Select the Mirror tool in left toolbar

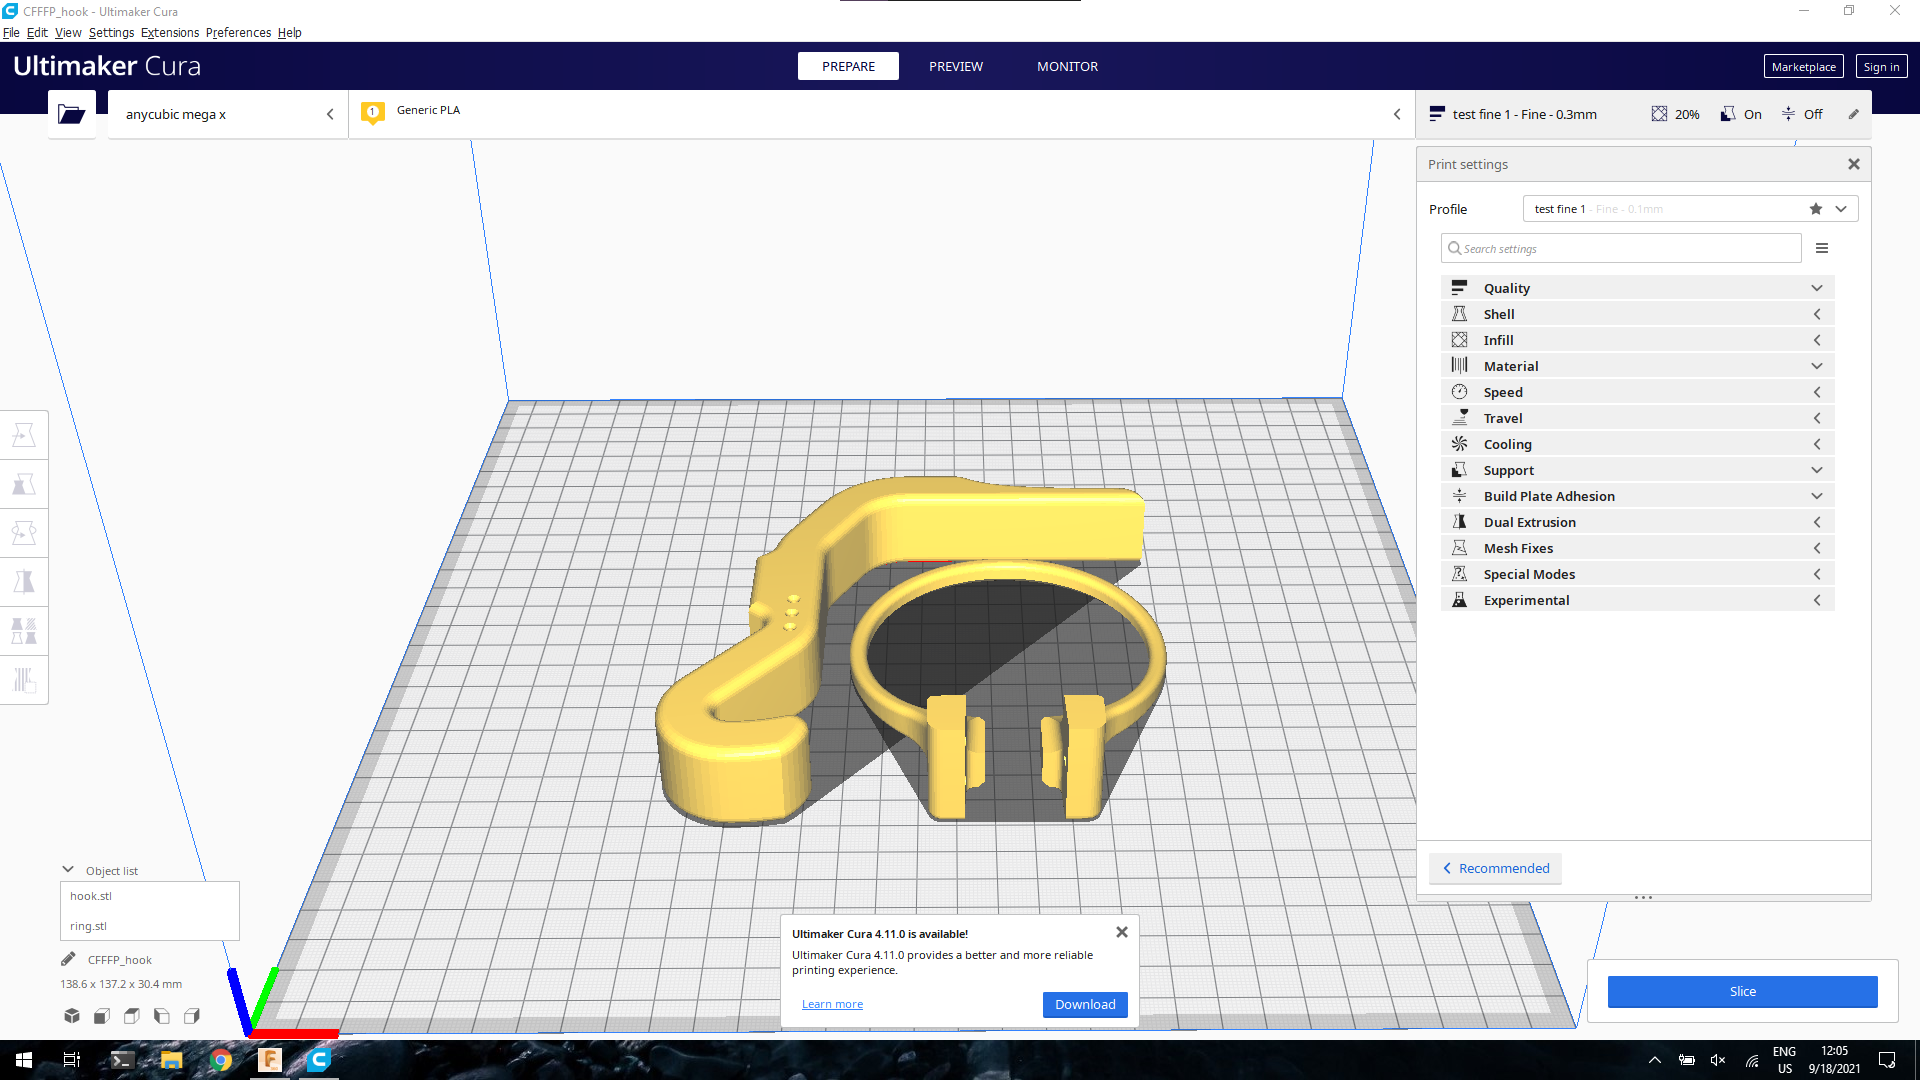24,582
